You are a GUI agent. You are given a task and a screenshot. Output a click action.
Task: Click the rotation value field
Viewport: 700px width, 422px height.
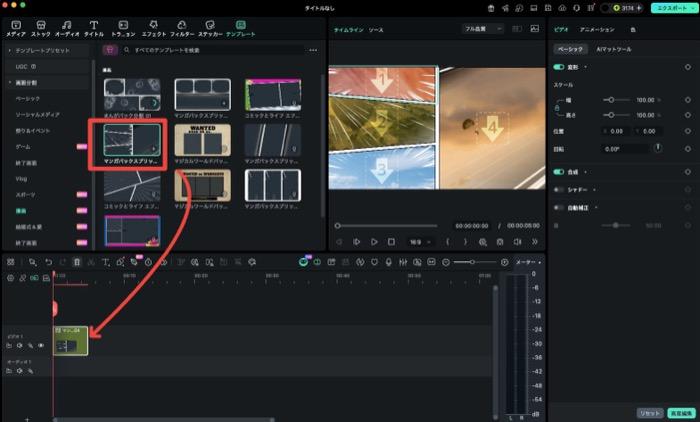(x=624, y=149)
